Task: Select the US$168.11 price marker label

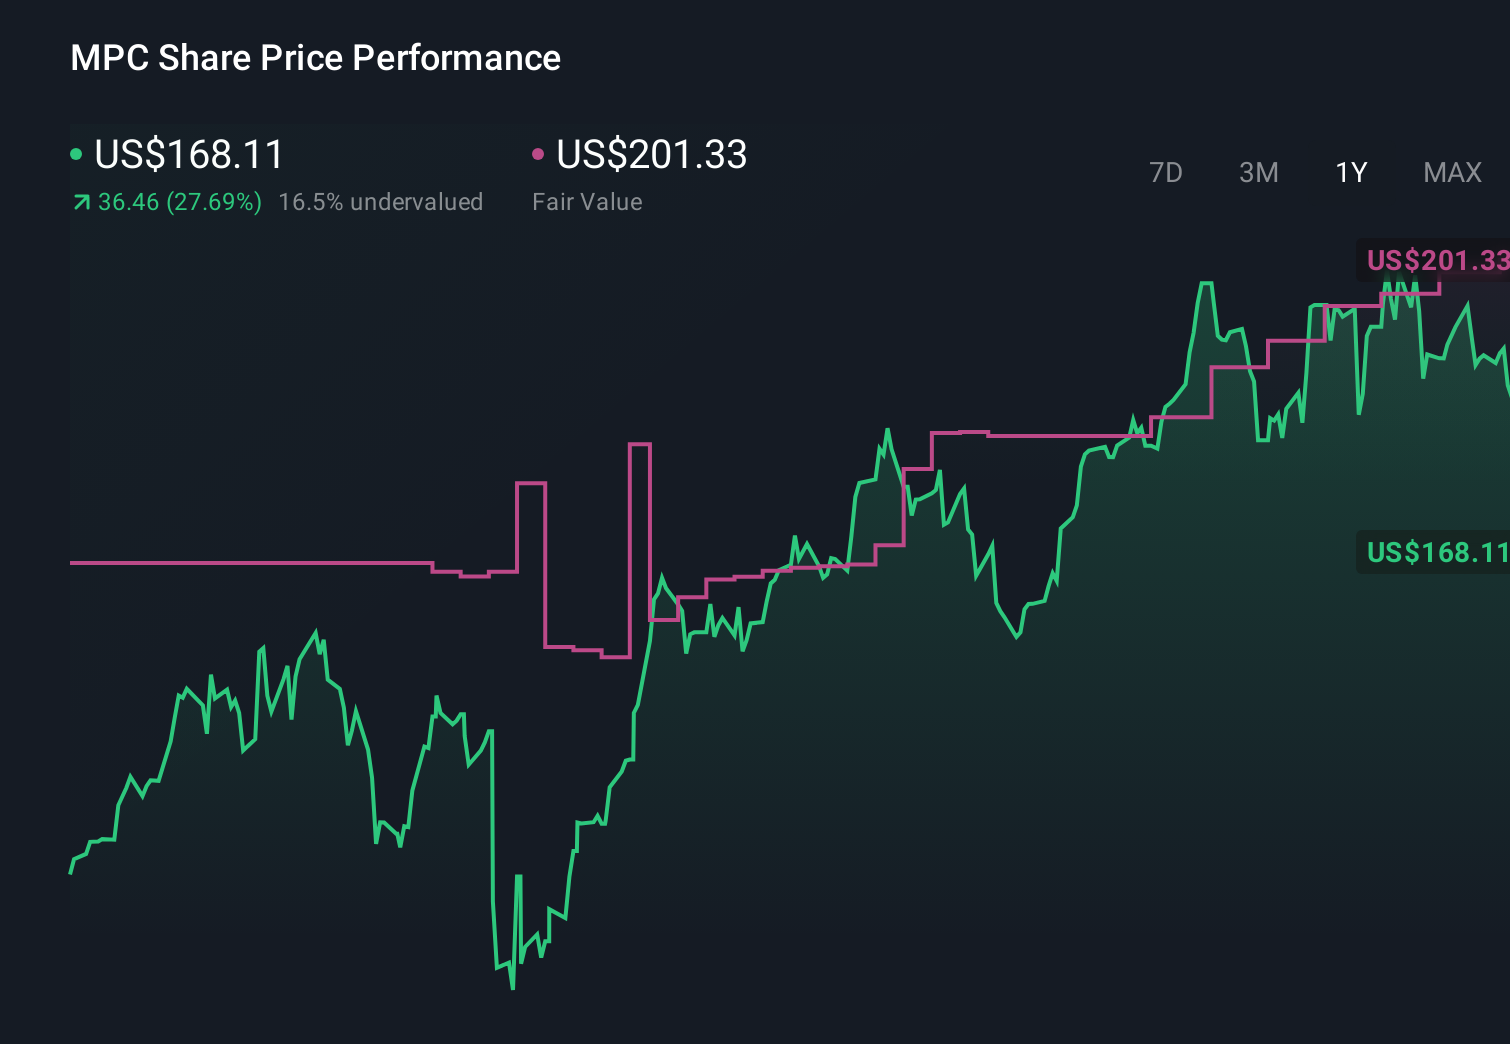Action: (x=1435, y=550)
